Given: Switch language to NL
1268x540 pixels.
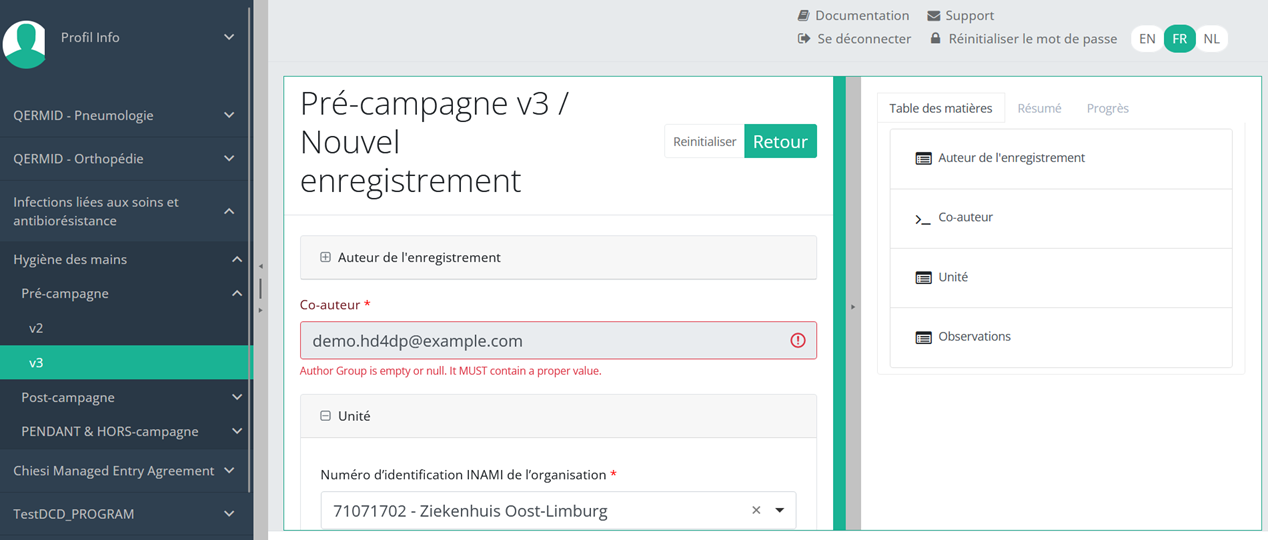Looking at the screenshot, I should (1211, 39).
